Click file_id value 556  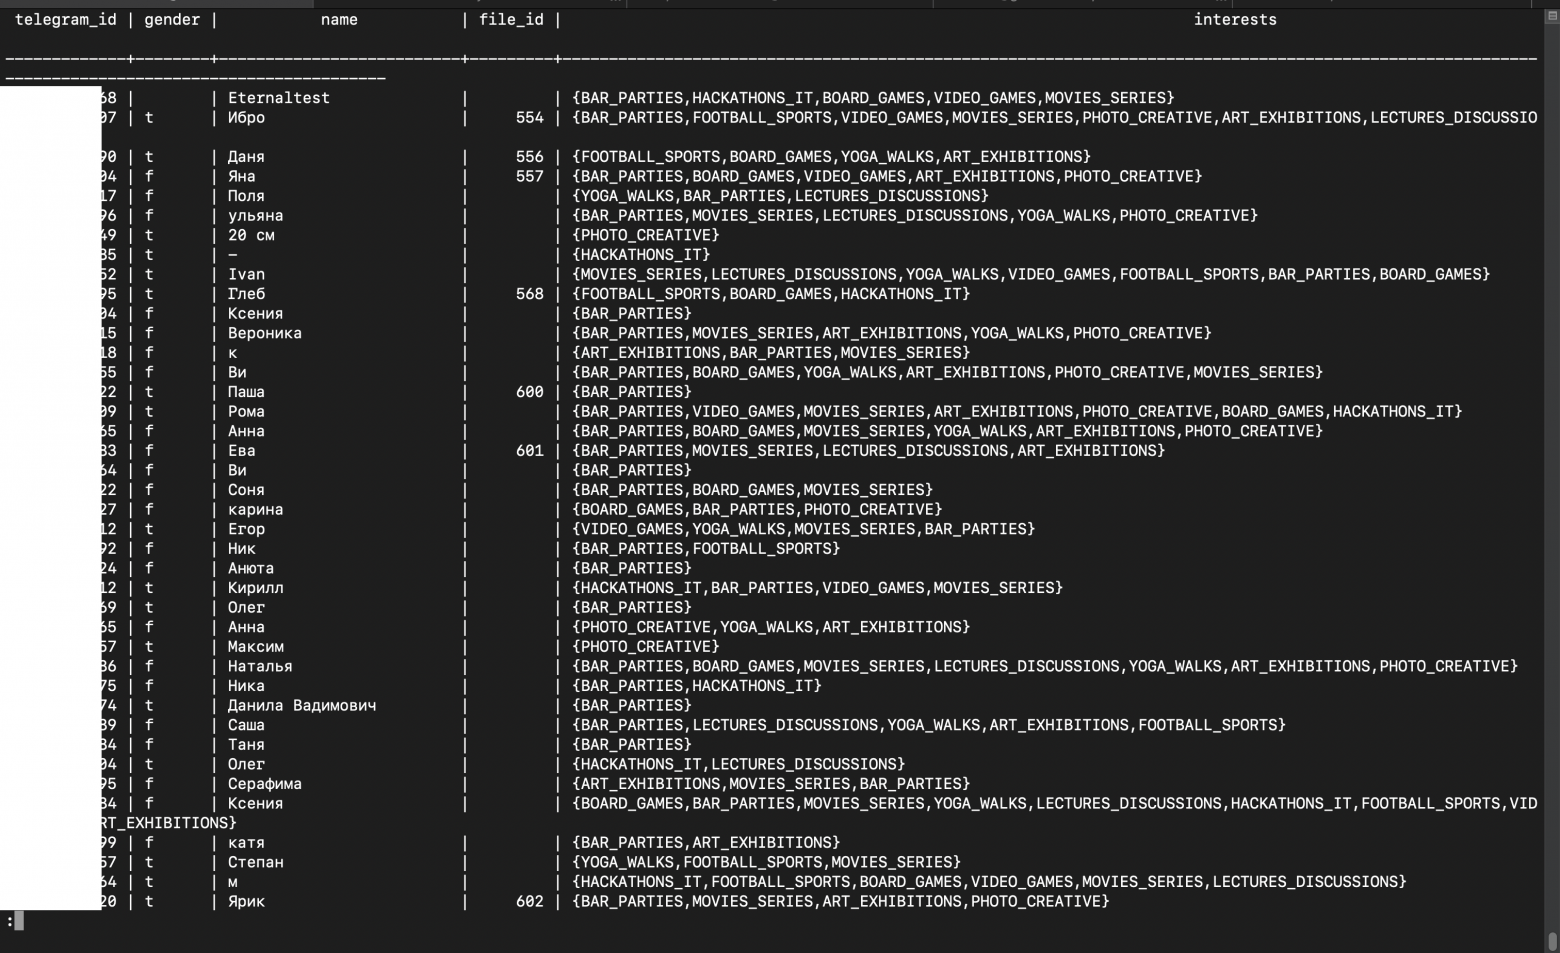(530, 157)
